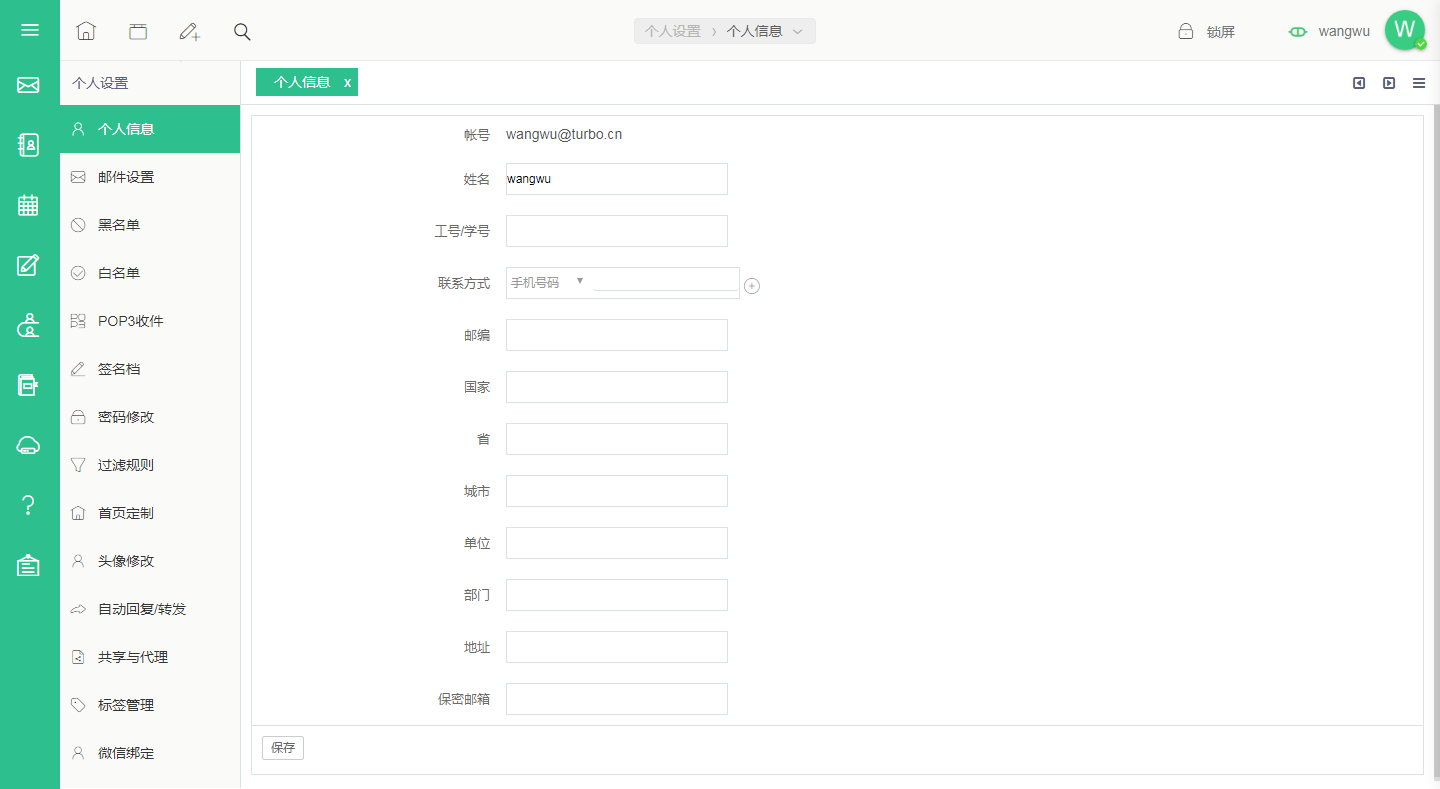
Task: Click the 国家 input field
Action: (x=617, y=387)
